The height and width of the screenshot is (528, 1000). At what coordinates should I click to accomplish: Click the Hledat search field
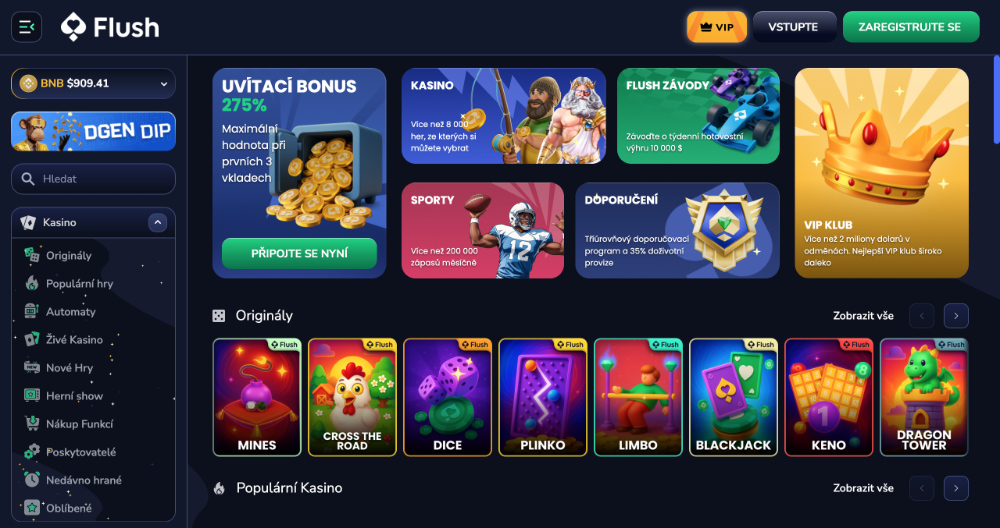coord(93,179)
